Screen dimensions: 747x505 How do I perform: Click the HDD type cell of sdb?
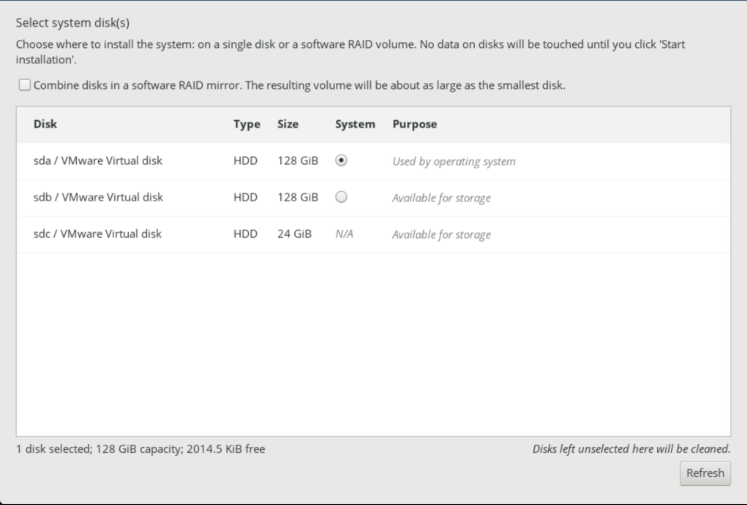tap(245, 197)
